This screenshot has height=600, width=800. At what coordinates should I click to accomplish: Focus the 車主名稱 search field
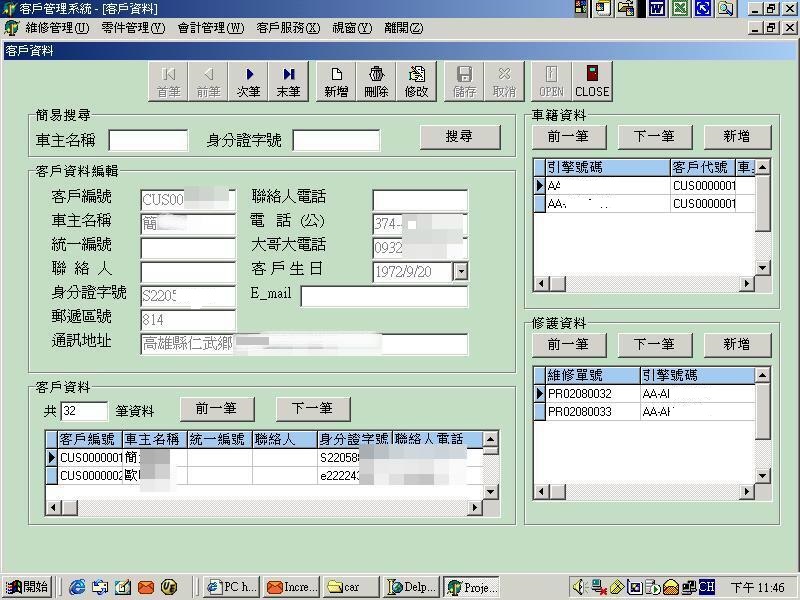(148, 140)
